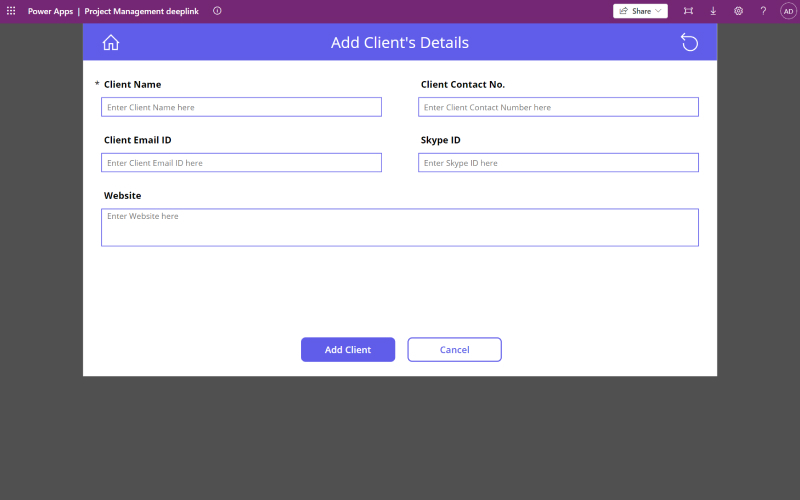
Task: Reset the form with the refresh icon
Action: click(689, 42)
